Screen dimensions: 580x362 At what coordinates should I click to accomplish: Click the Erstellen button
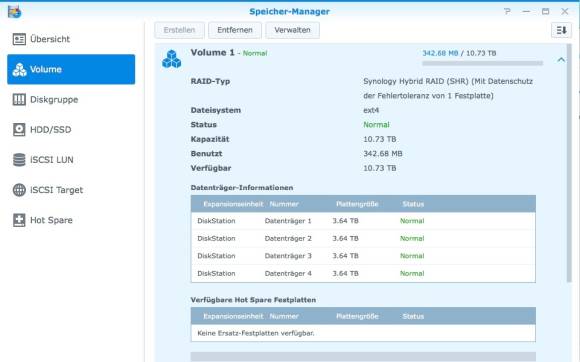(179, 30)
